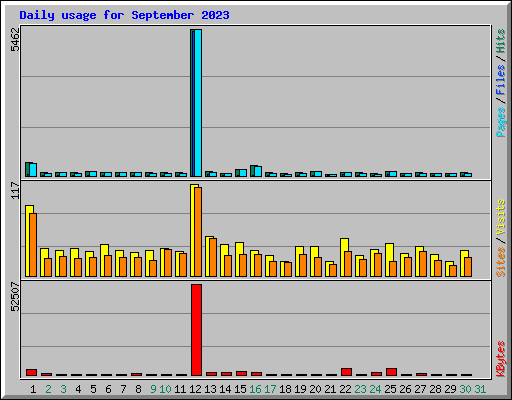The image size is (512, 400).
Task: Select day 20 on the x-axis
Action: coord(315,389)
